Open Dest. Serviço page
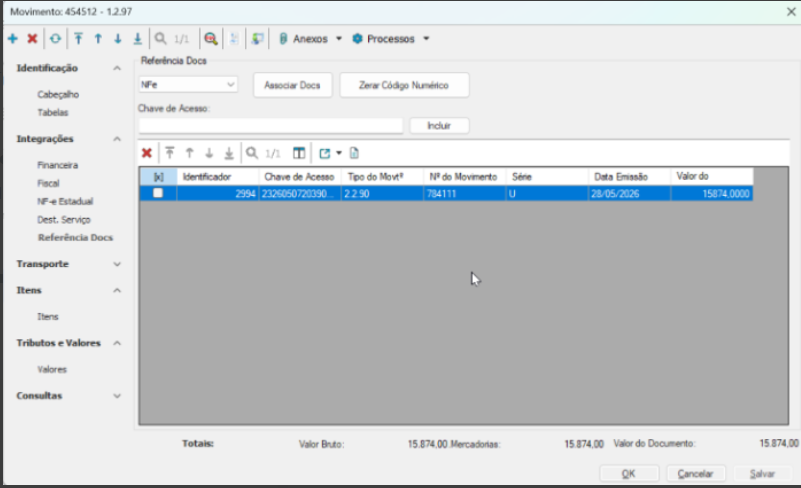This screenshot has width=801, height=488. pyautogui.click(x=64, y=220)
